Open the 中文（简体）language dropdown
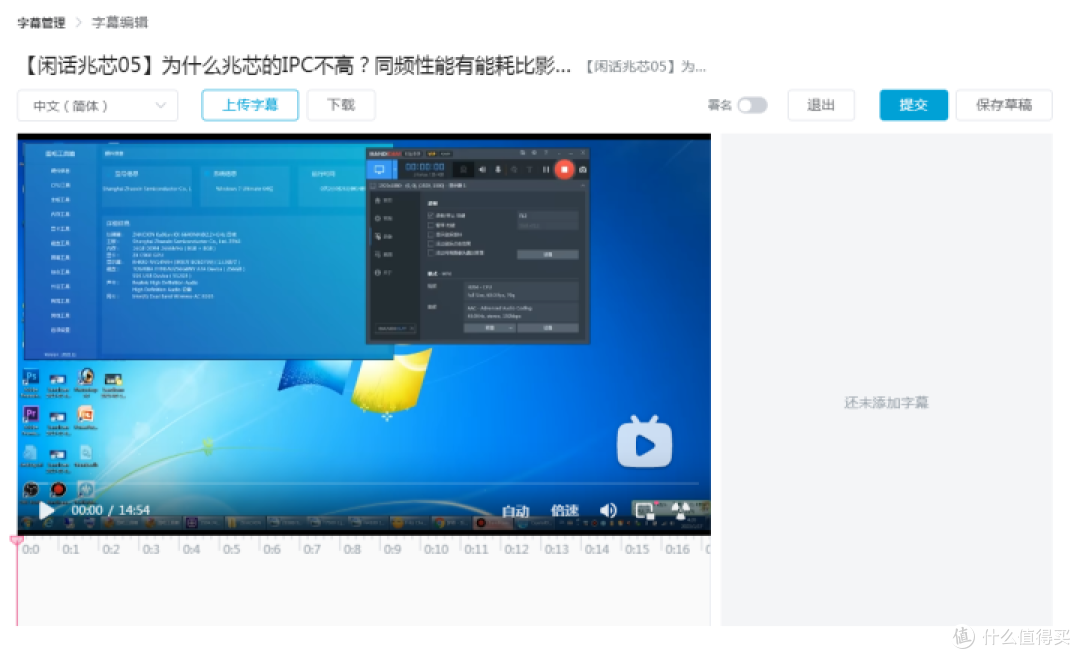This screenshot has width=1080, height=659. point(98,105)
